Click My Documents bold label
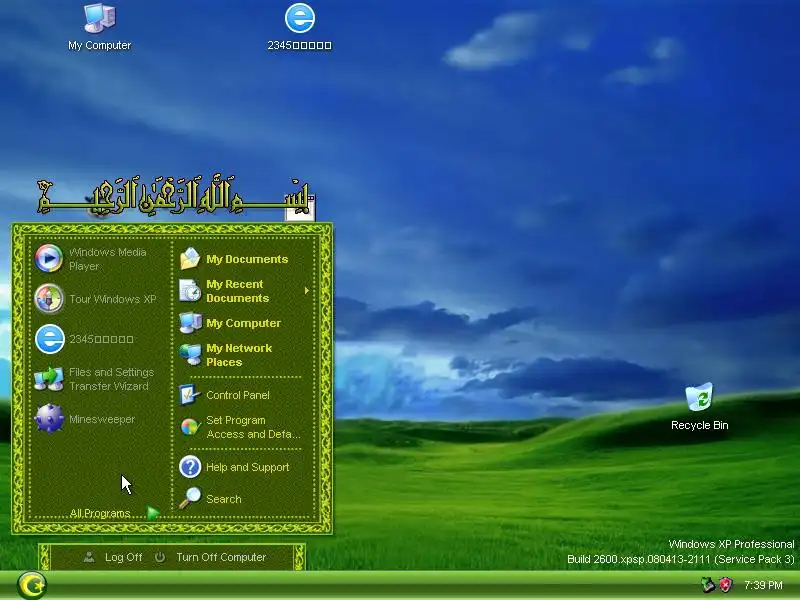 point(247,259)
